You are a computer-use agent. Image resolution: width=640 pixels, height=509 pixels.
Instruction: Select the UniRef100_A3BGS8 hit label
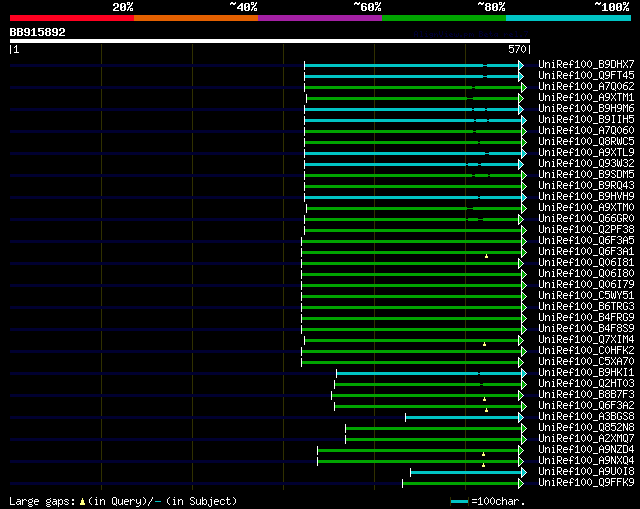572,416
